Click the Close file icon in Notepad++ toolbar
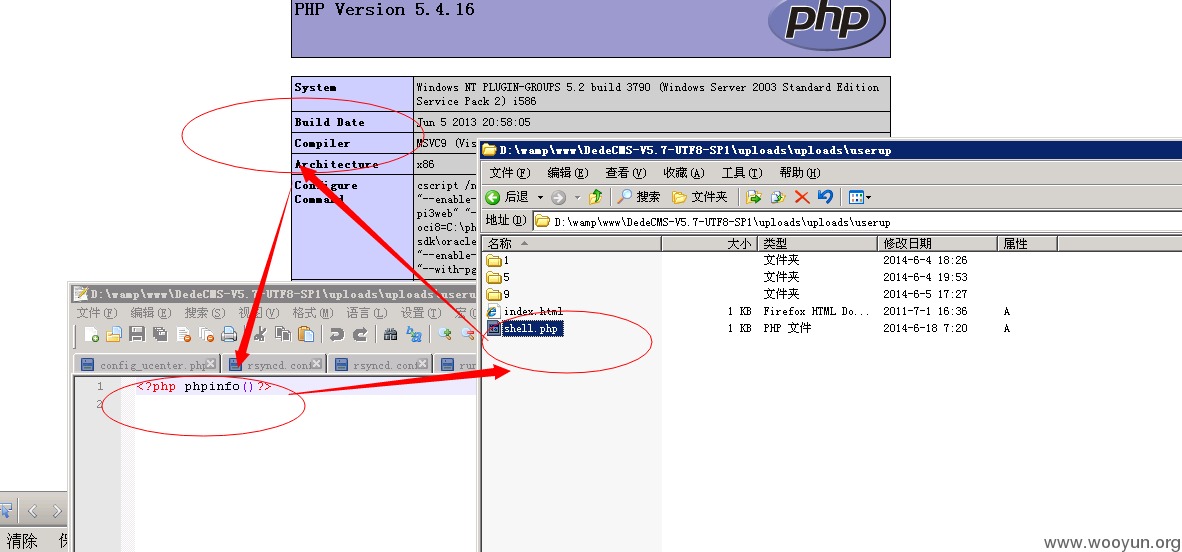 point(183,335)
